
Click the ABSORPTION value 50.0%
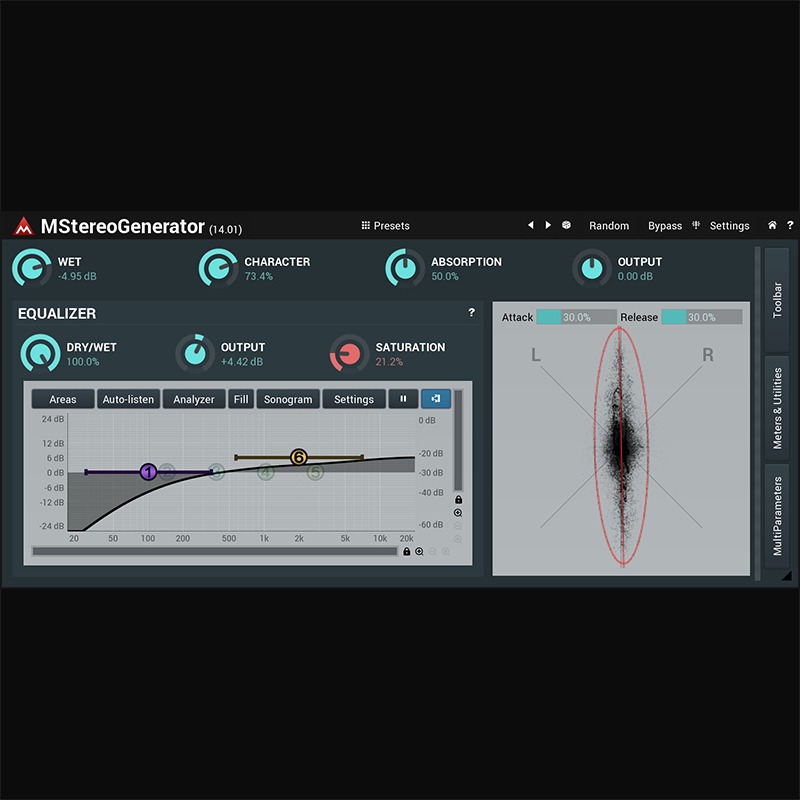click(x=445, y=276)
